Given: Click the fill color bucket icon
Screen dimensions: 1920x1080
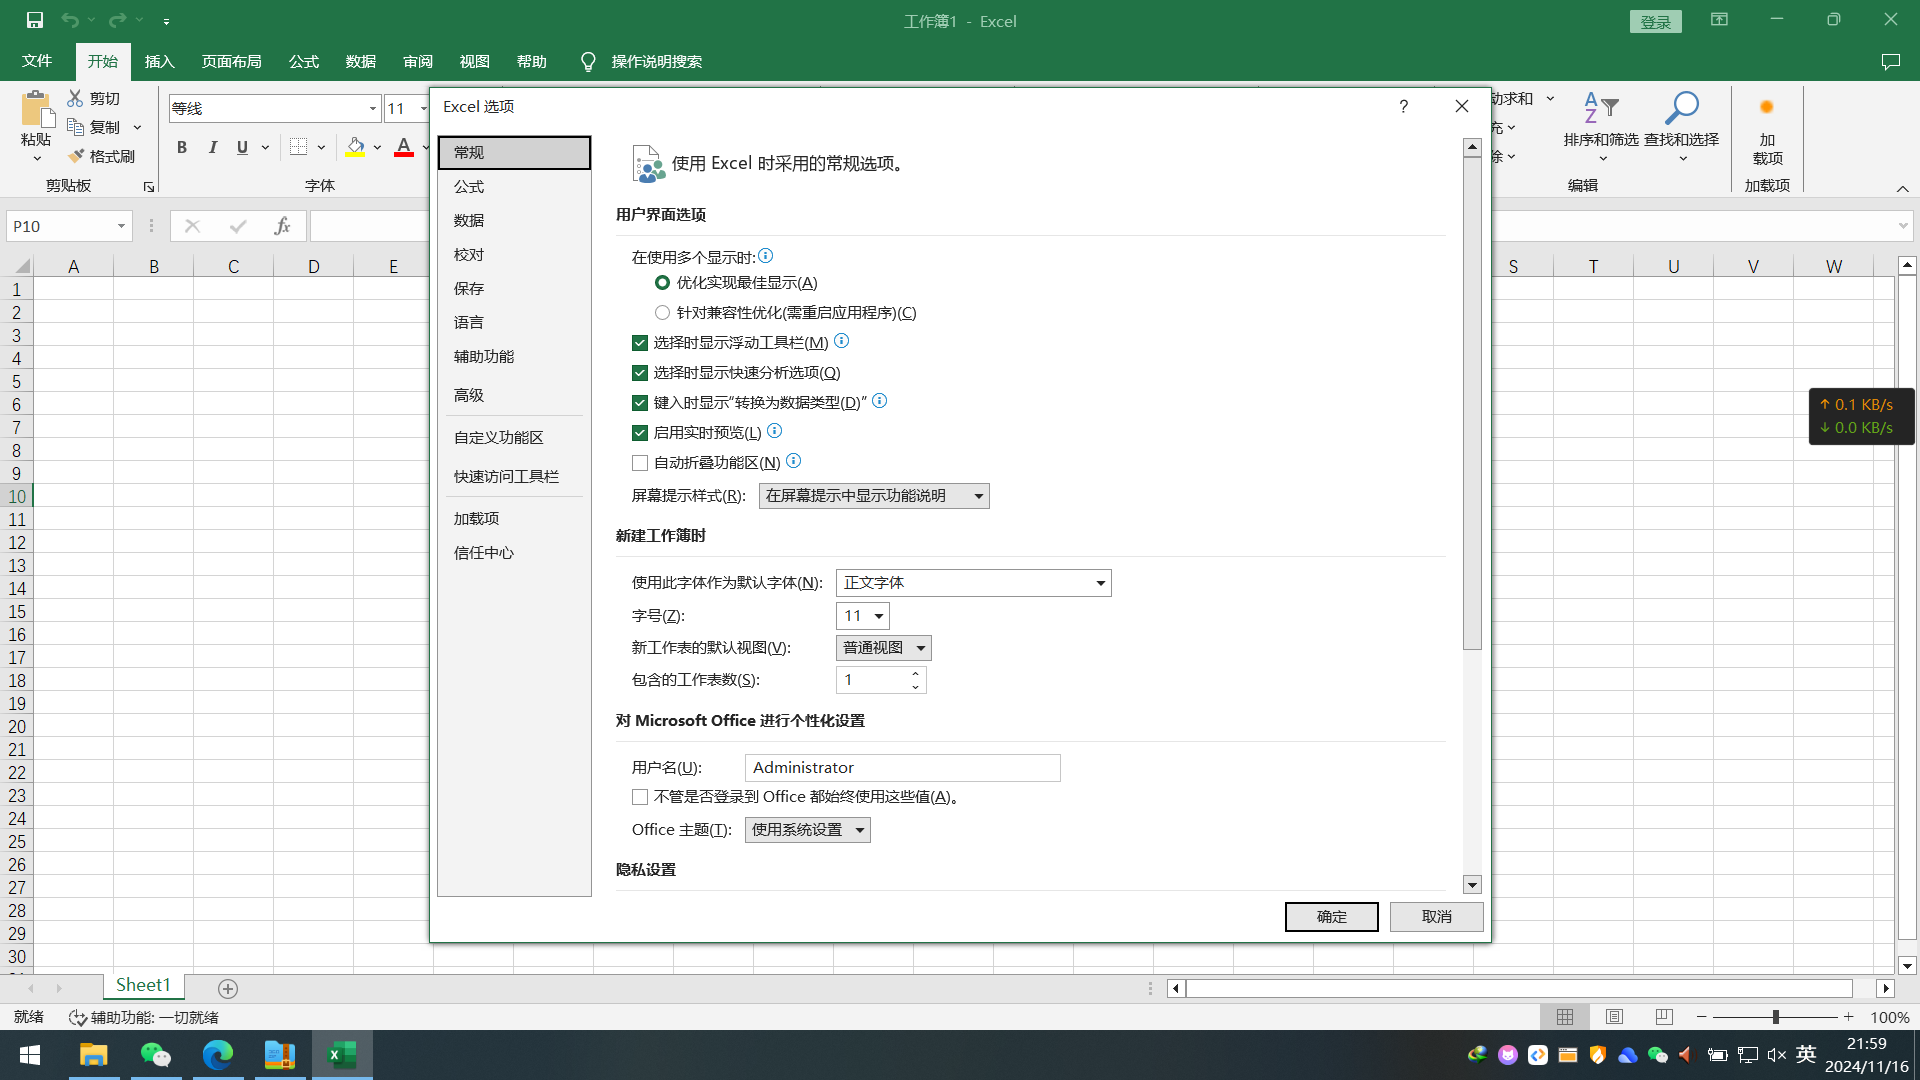Looking at the screenshot, I should click(355, 147).
